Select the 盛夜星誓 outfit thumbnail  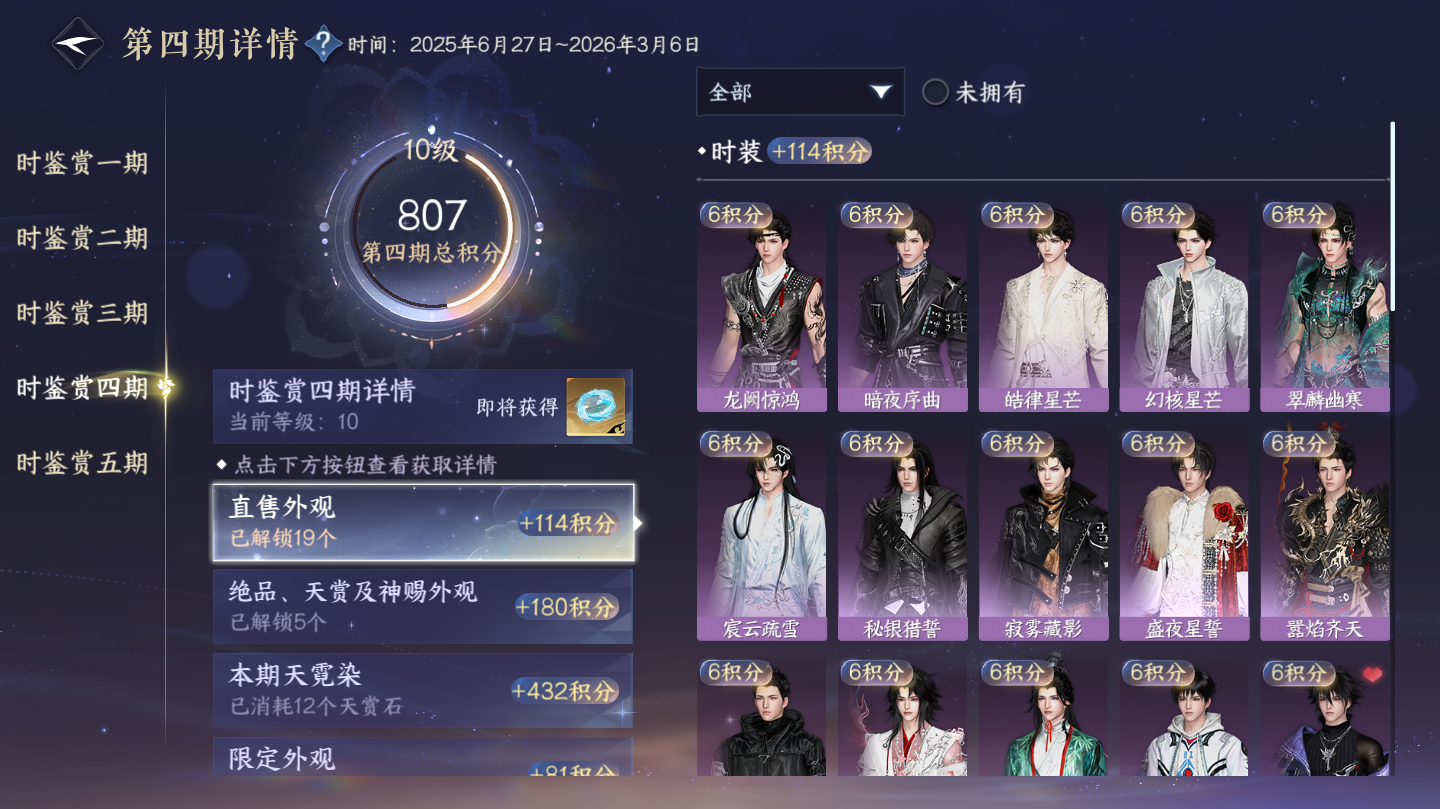click(x=1184, y=535)
